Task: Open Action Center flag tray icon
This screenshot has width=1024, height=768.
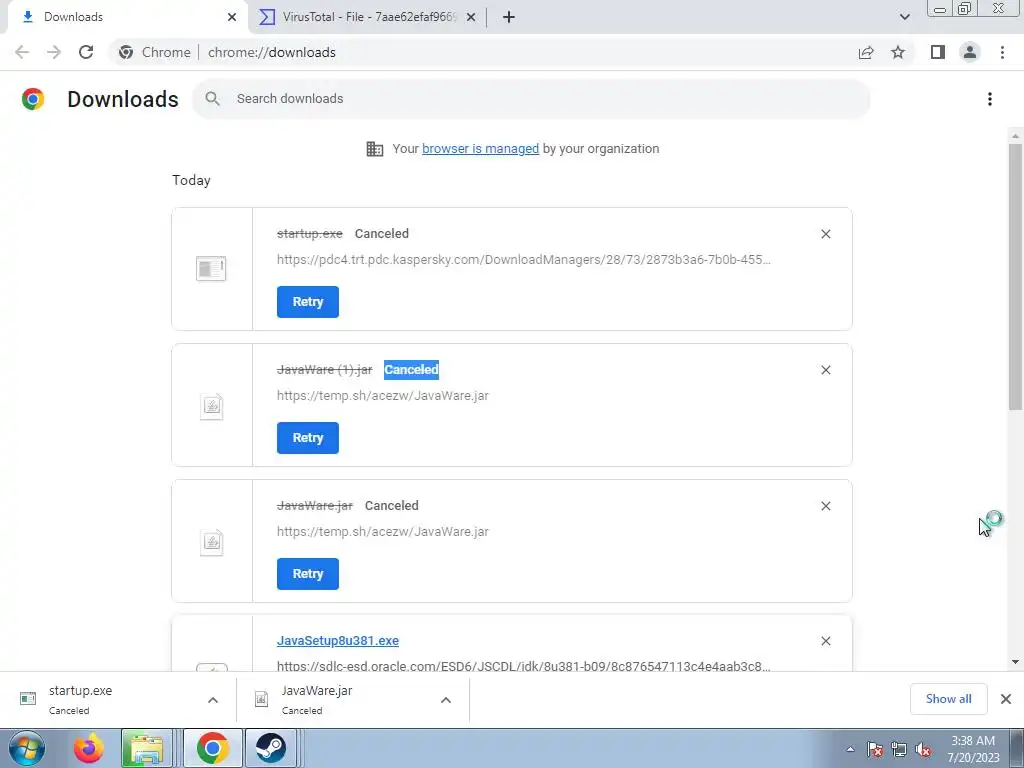Action: coord(875,750)
